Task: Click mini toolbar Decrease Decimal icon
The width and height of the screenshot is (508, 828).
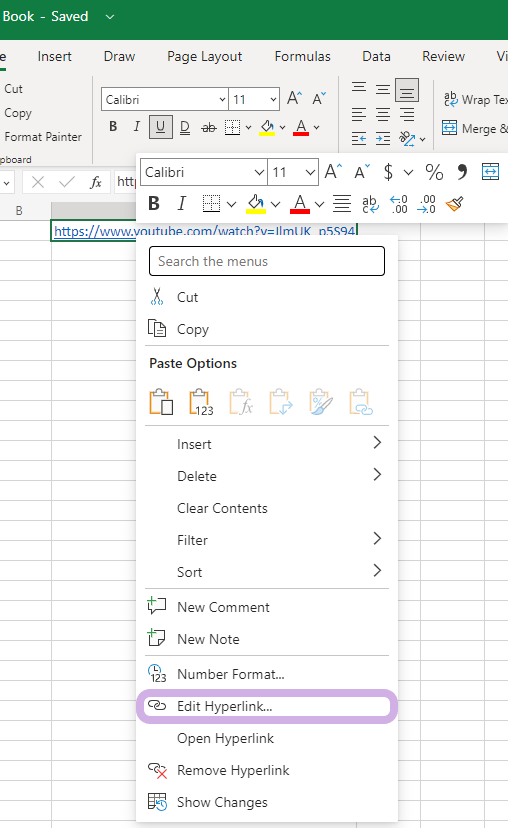Action: coord(427,204)
